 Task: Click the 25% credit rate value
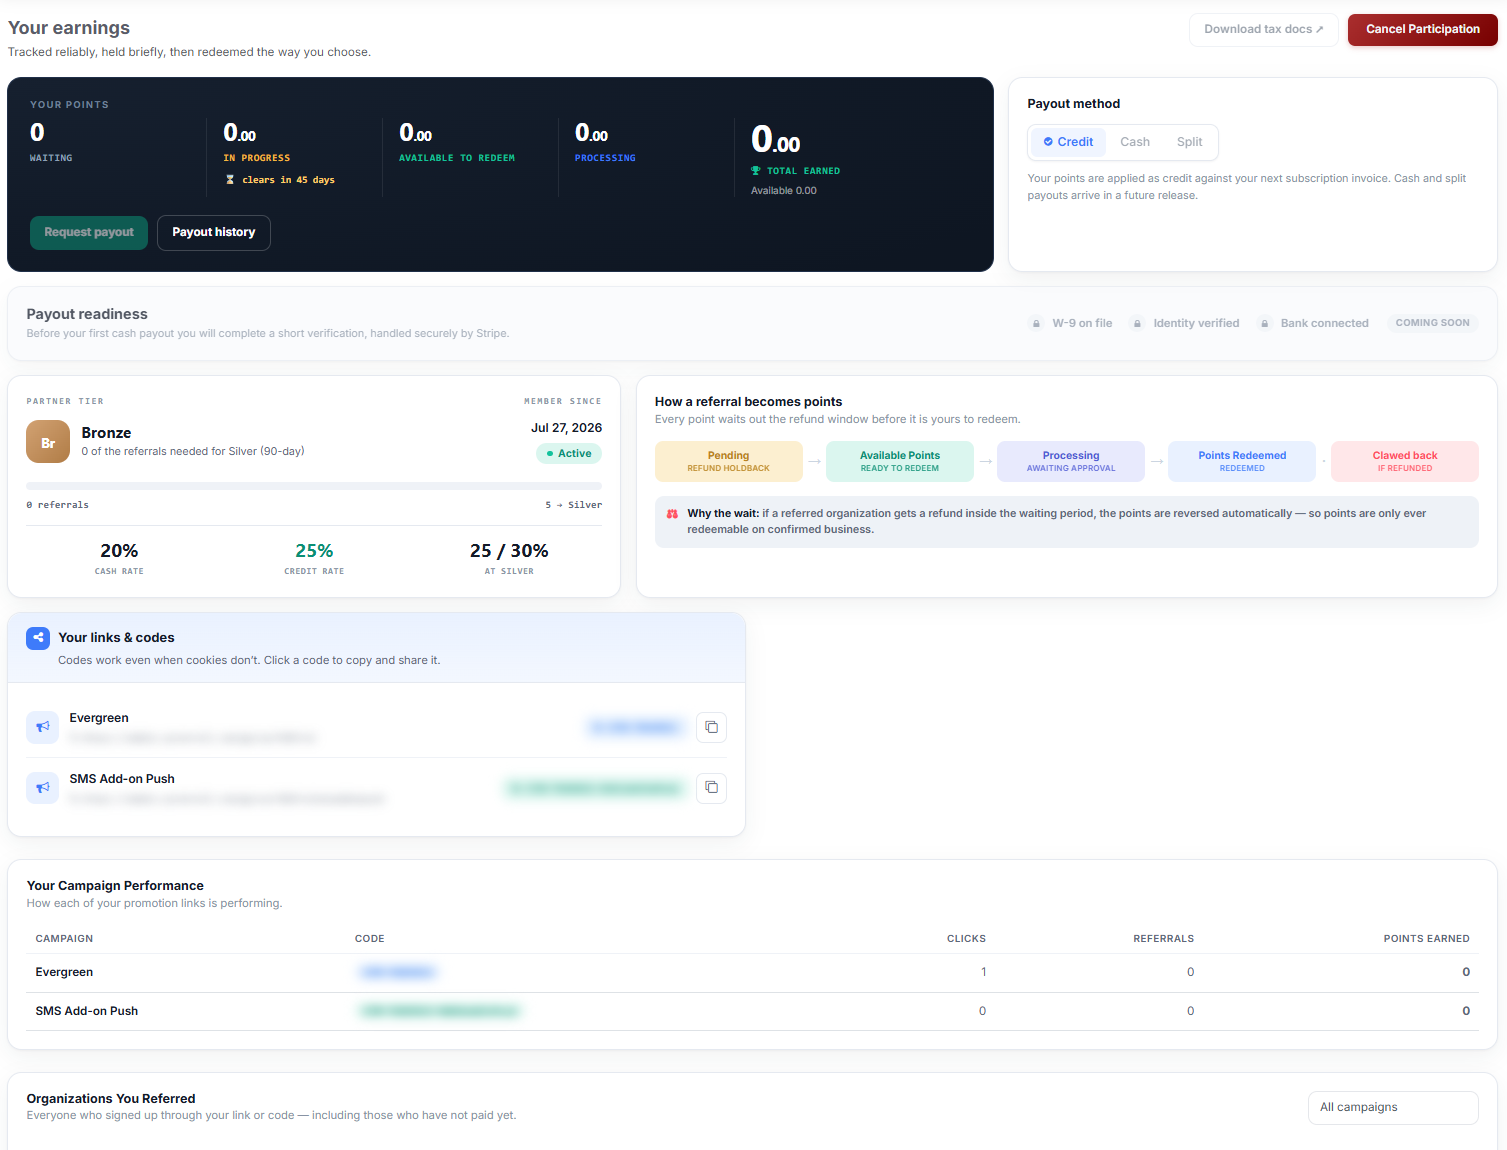(314, 551)
